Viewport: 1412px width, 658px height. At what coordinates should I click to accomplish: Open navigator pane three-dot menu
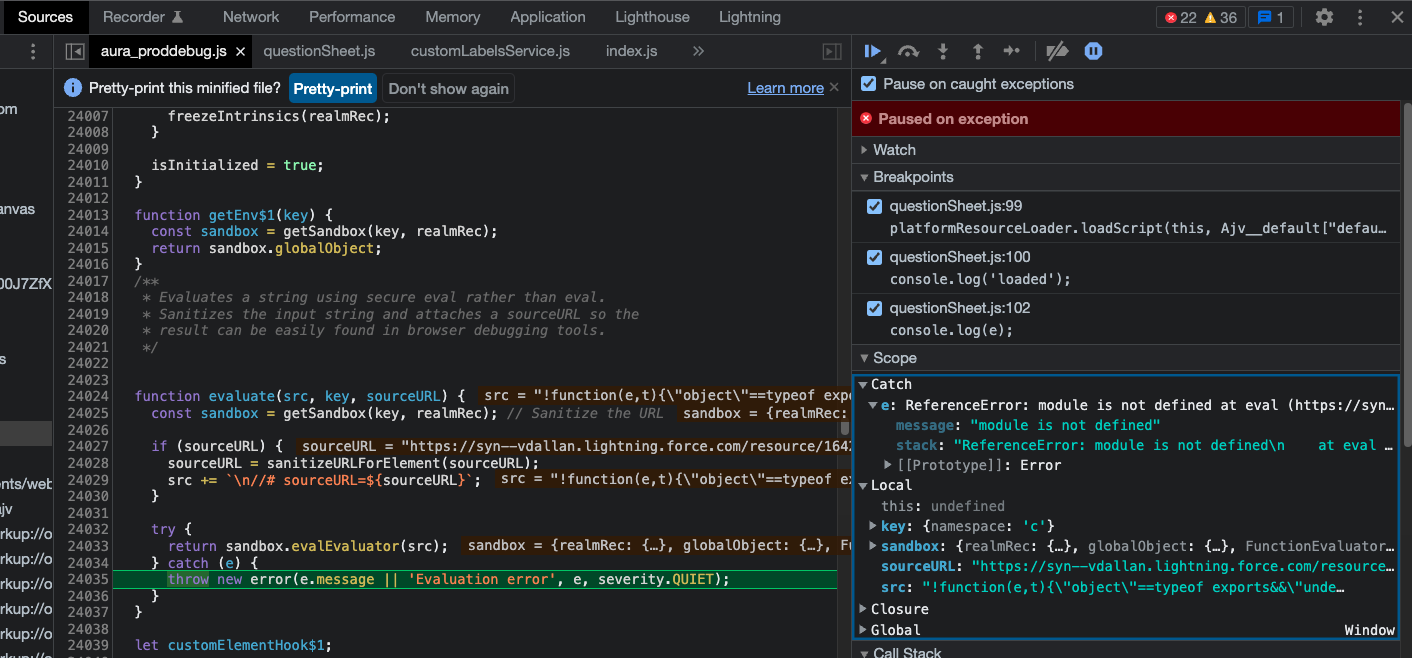click(33, 51)
